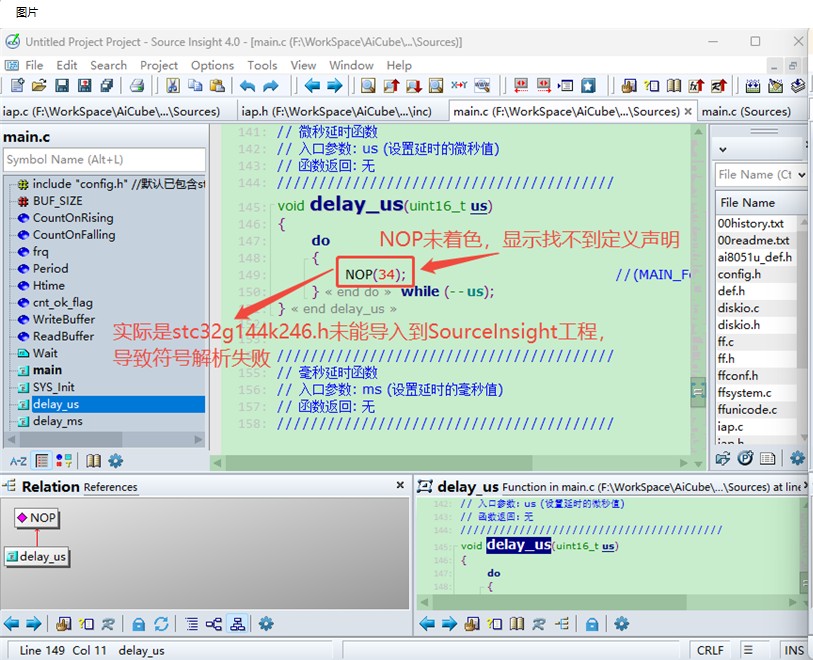Click the Open File folder icon

(39, 86)
